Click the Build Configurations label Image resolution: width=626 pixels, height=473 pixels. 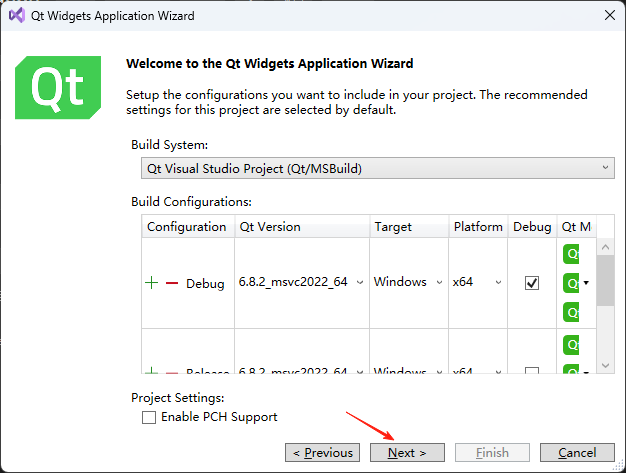pos(192,202)
